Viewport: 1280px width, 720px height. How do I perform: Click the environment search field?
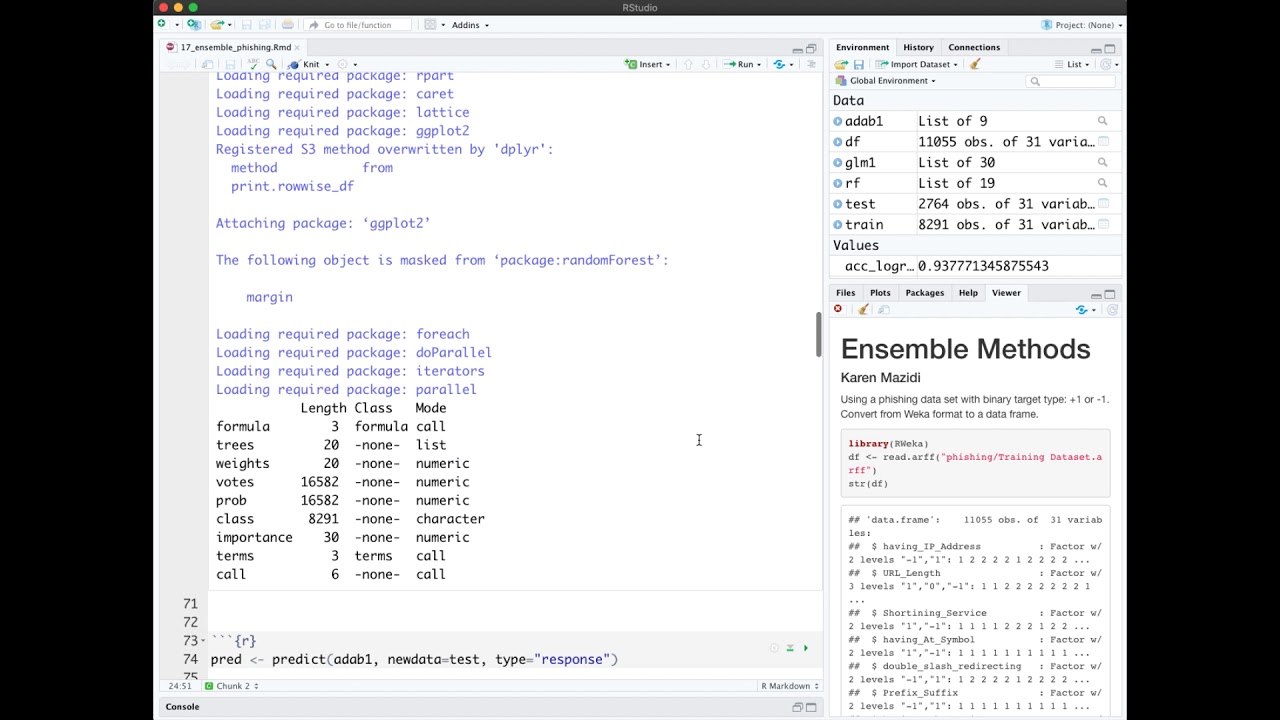coord(1070,81)
